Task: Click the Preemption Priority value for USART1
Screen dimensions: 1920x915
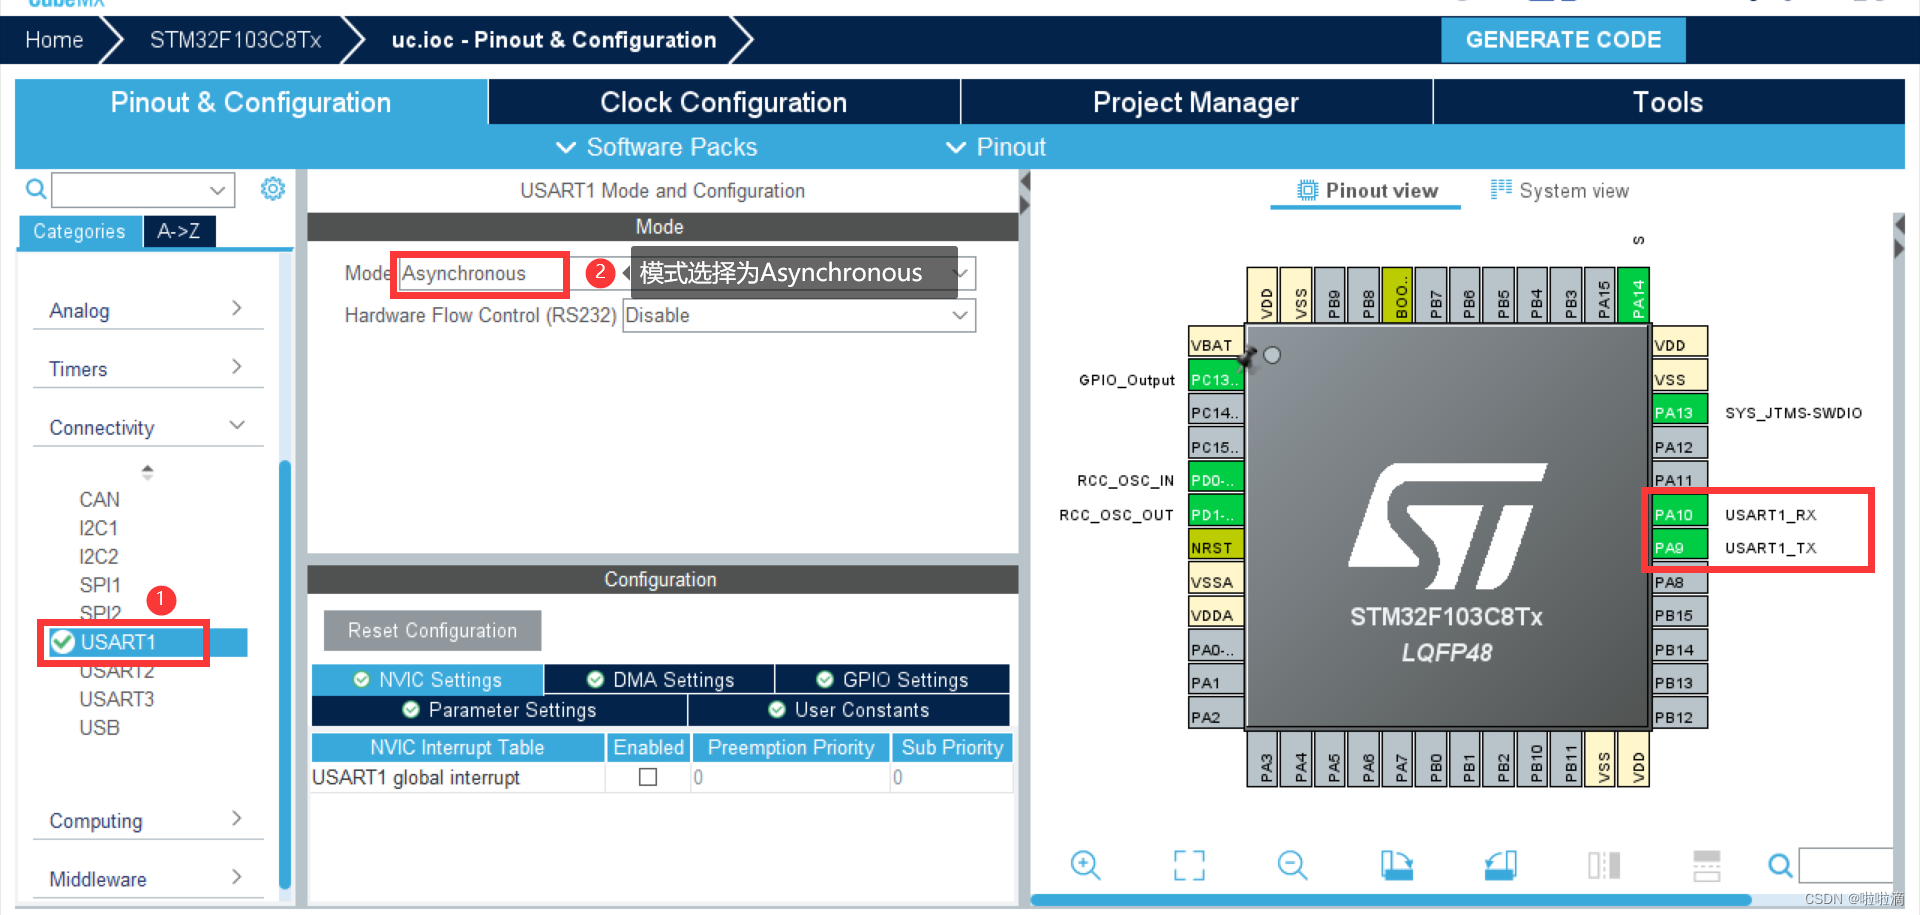Action: (789, 777)
